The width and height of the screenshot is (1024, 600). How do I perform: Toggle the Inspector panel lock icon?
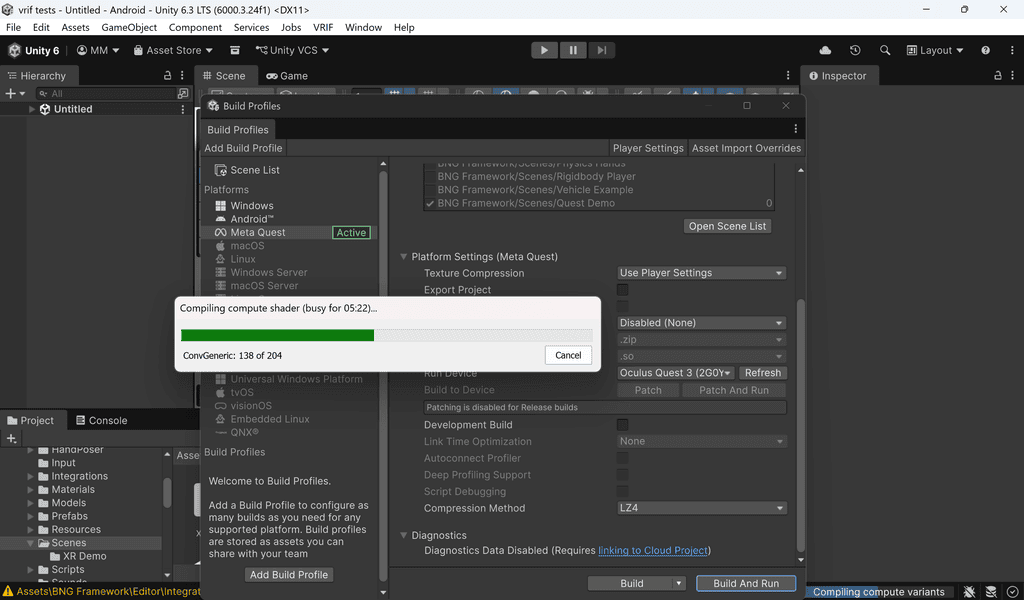click(998, 76)
